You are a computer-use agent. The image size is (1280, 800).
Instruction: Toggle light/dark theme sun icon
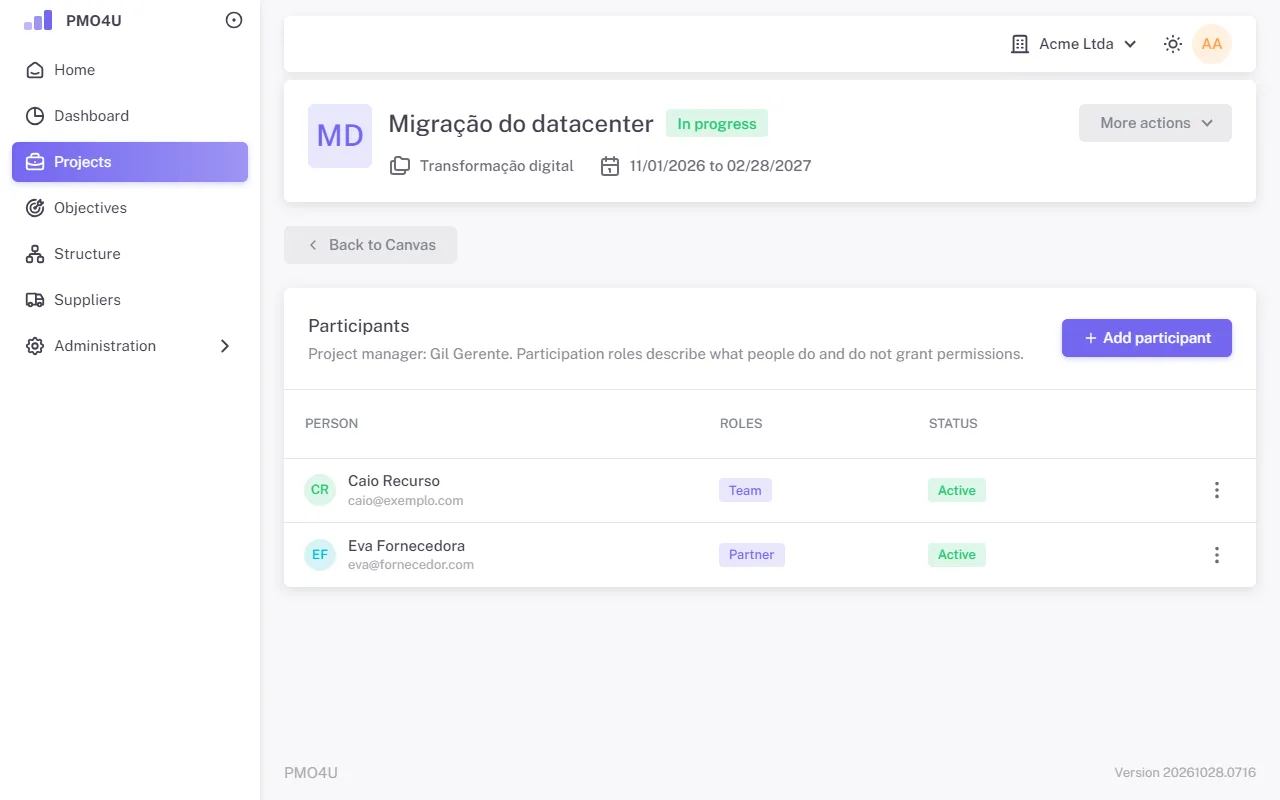[1173, 44]
